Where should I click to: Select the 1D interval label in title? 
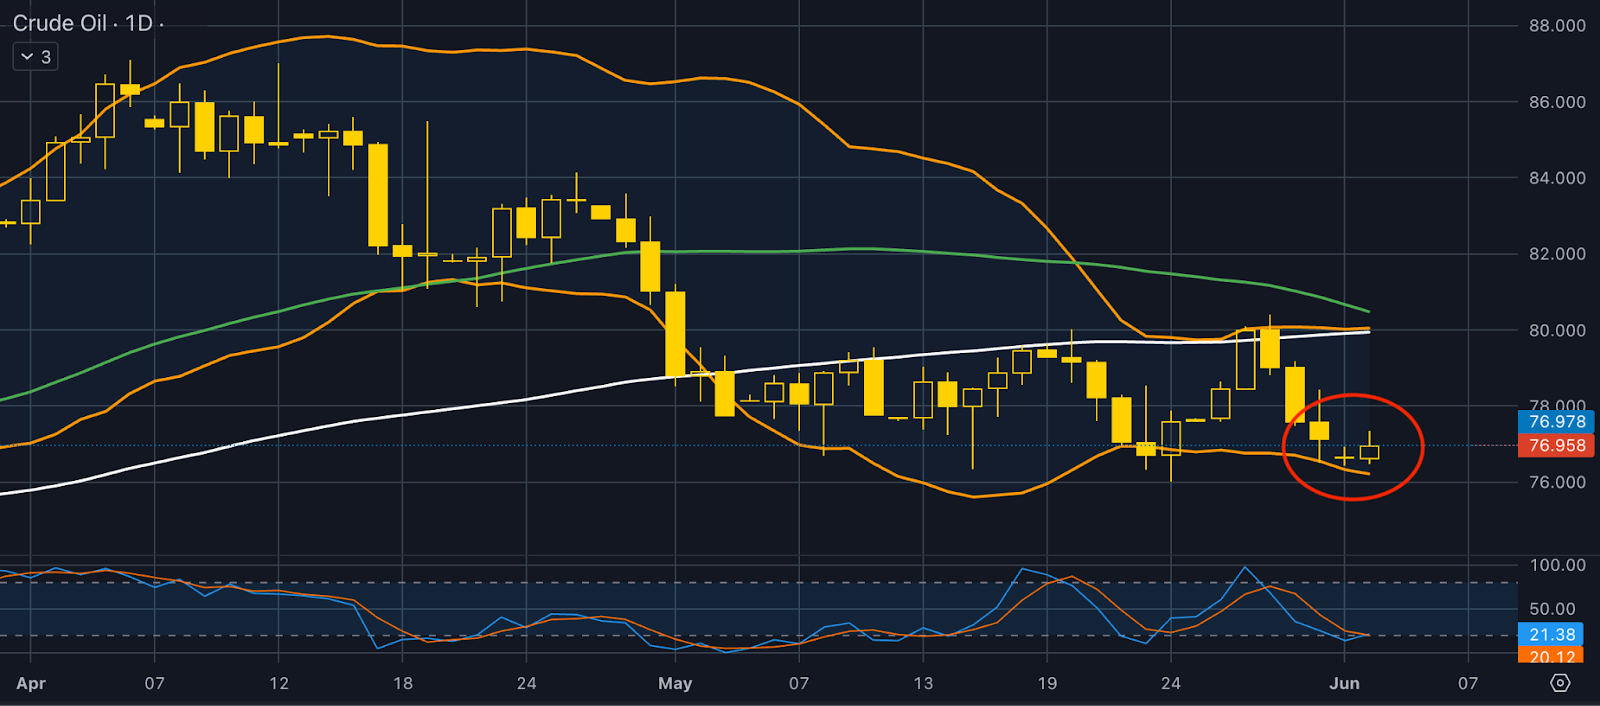[139, 23]
